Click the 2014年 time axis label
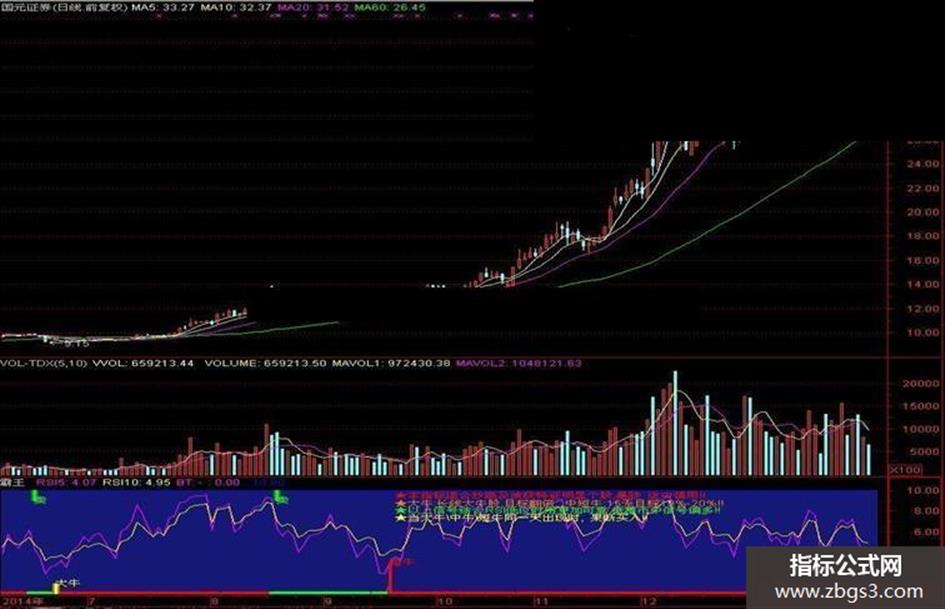This screenshot has width=945, height=609. pyautogui.click(x=23, y=602)
